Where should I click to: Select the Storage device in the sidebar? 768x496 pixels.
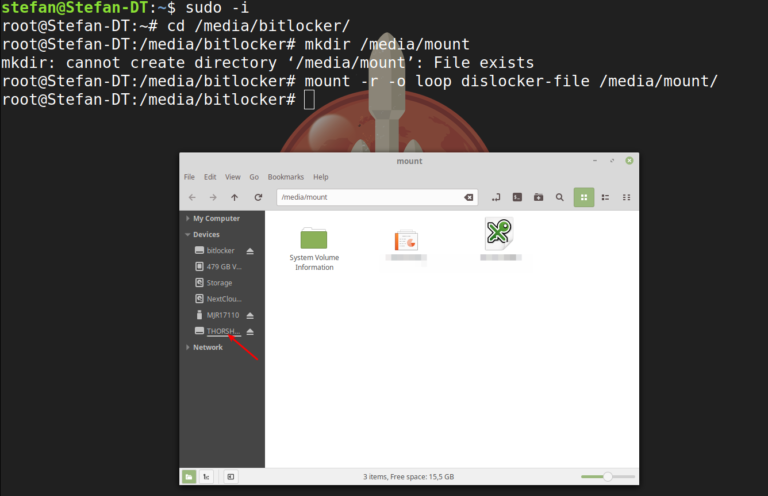point(219,283)
